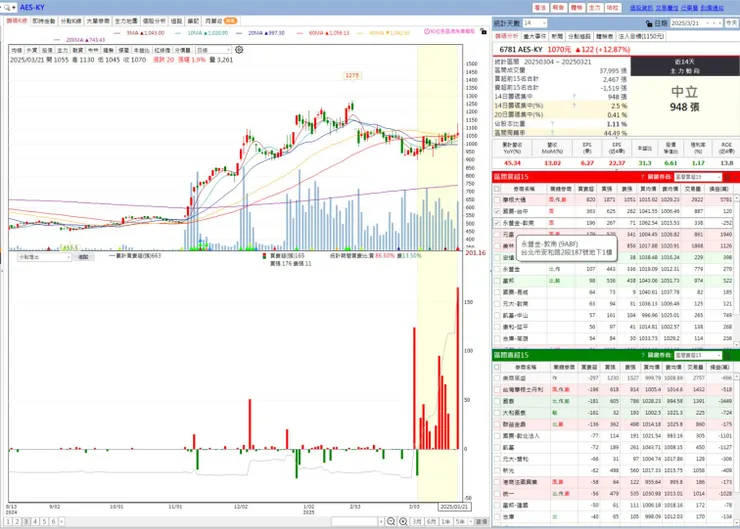Click the 5年 range button
Viewport: 740px width, 529px height.
[460, 521]
